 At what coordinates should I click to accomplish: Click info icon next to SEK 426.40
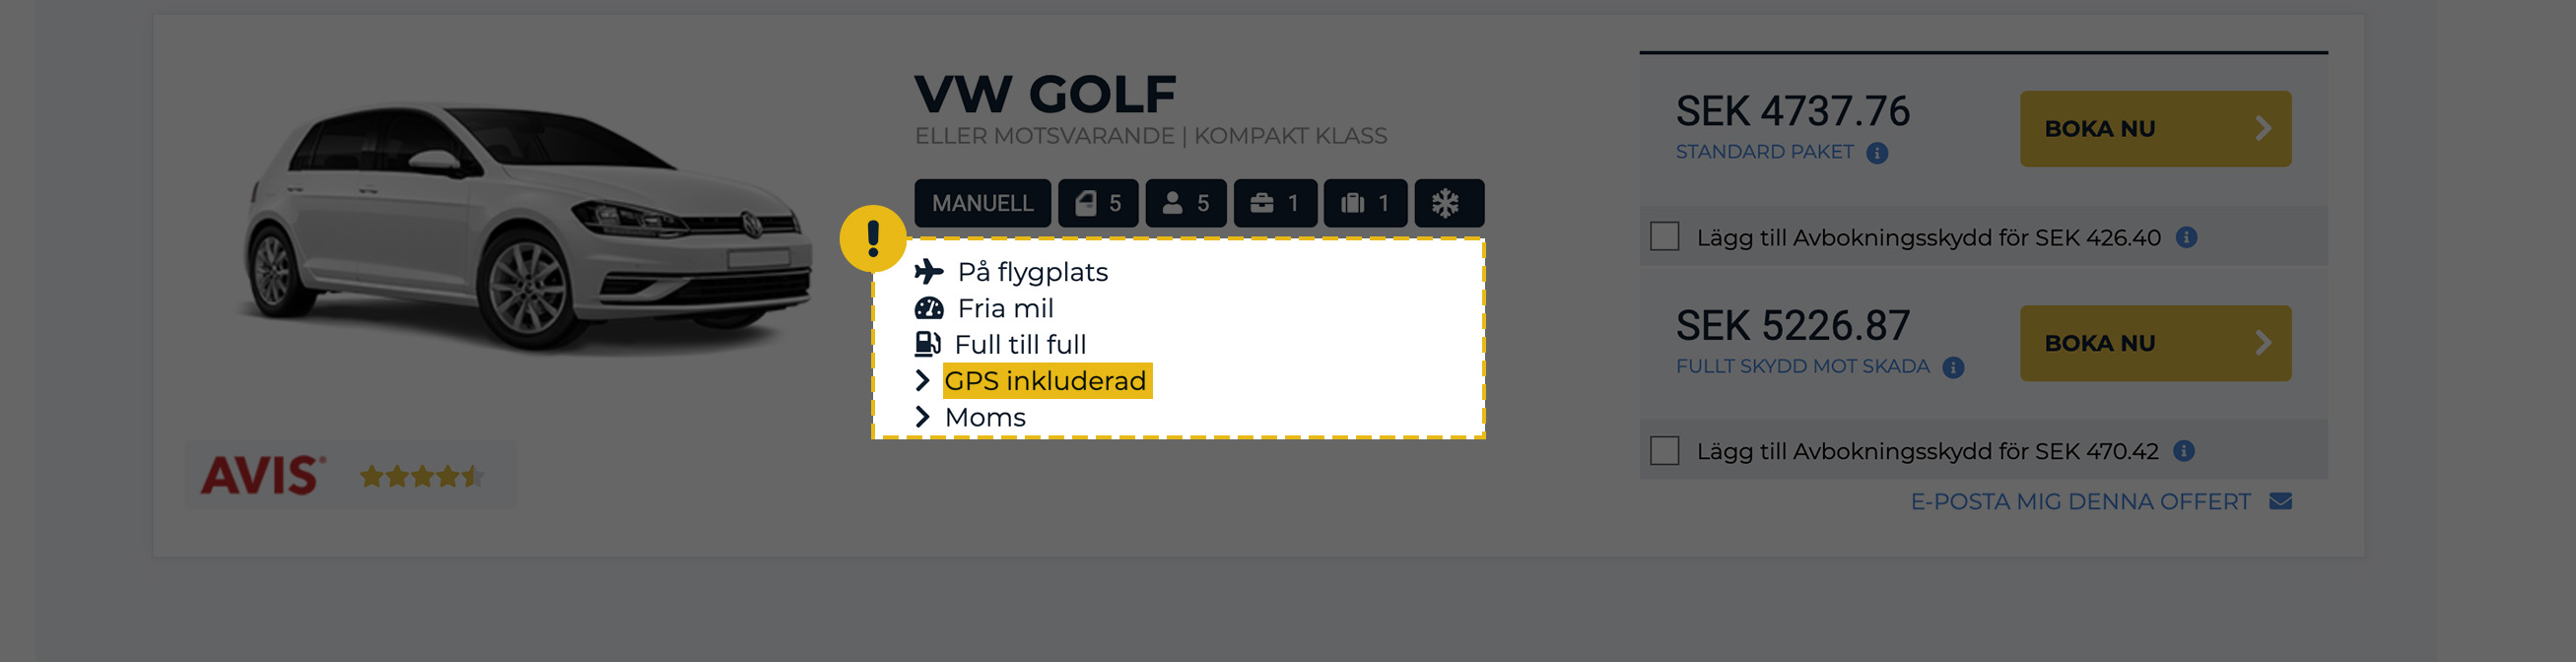2186,238
